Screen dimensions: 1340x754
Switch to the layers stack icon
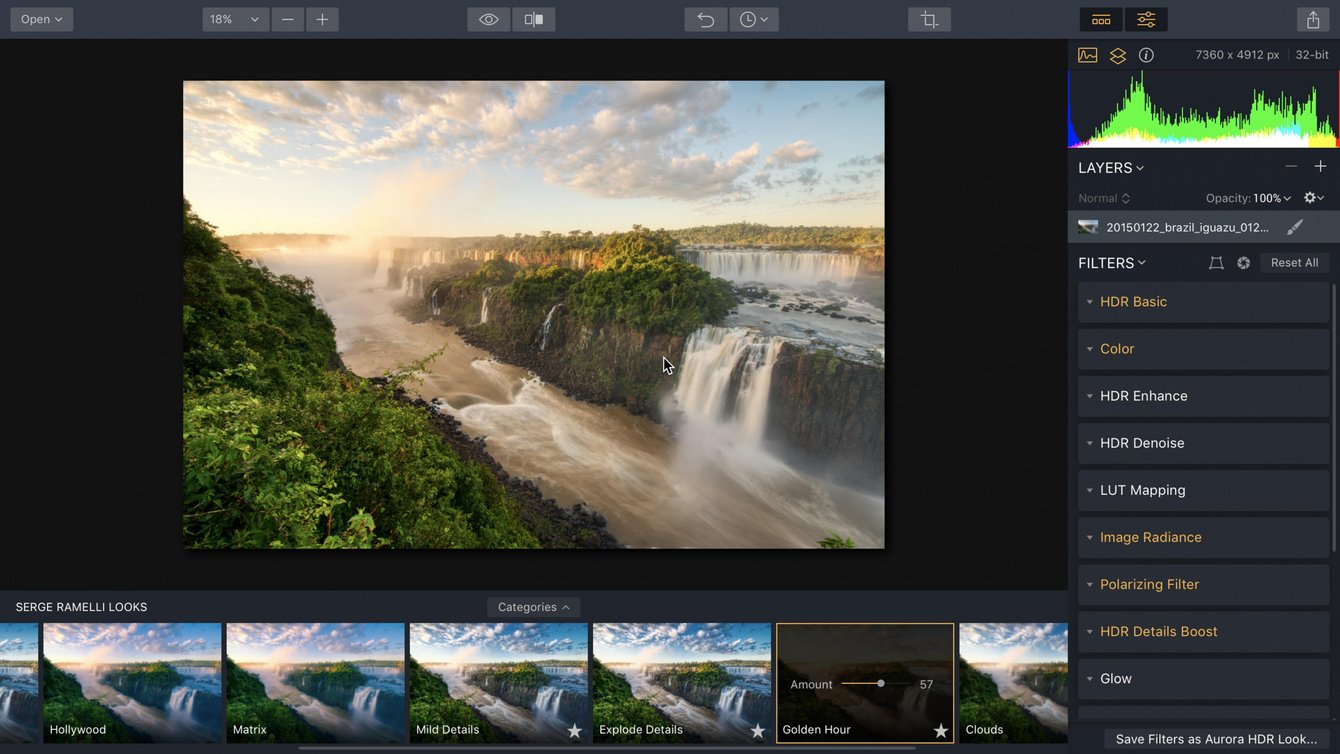click(x=1118, y=56)
